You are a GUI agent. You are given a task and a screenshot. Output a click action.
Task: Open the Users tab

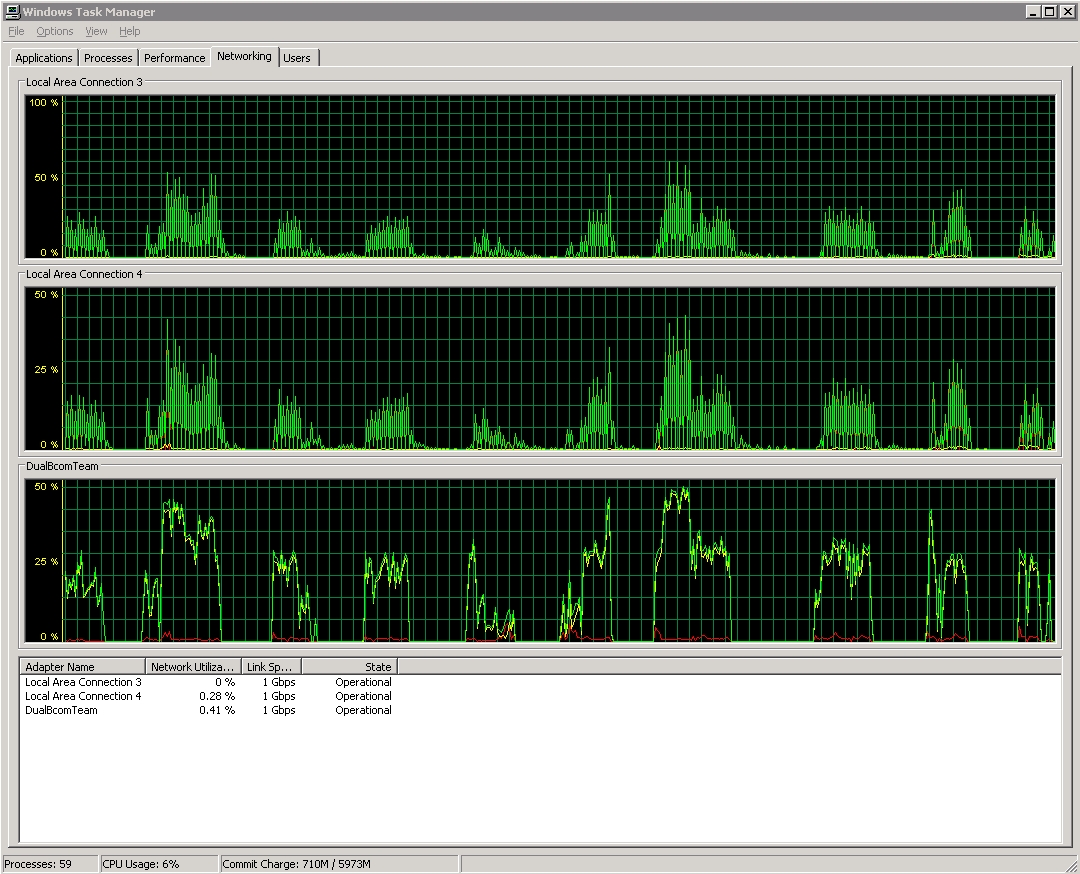click(x=297, y=57)
